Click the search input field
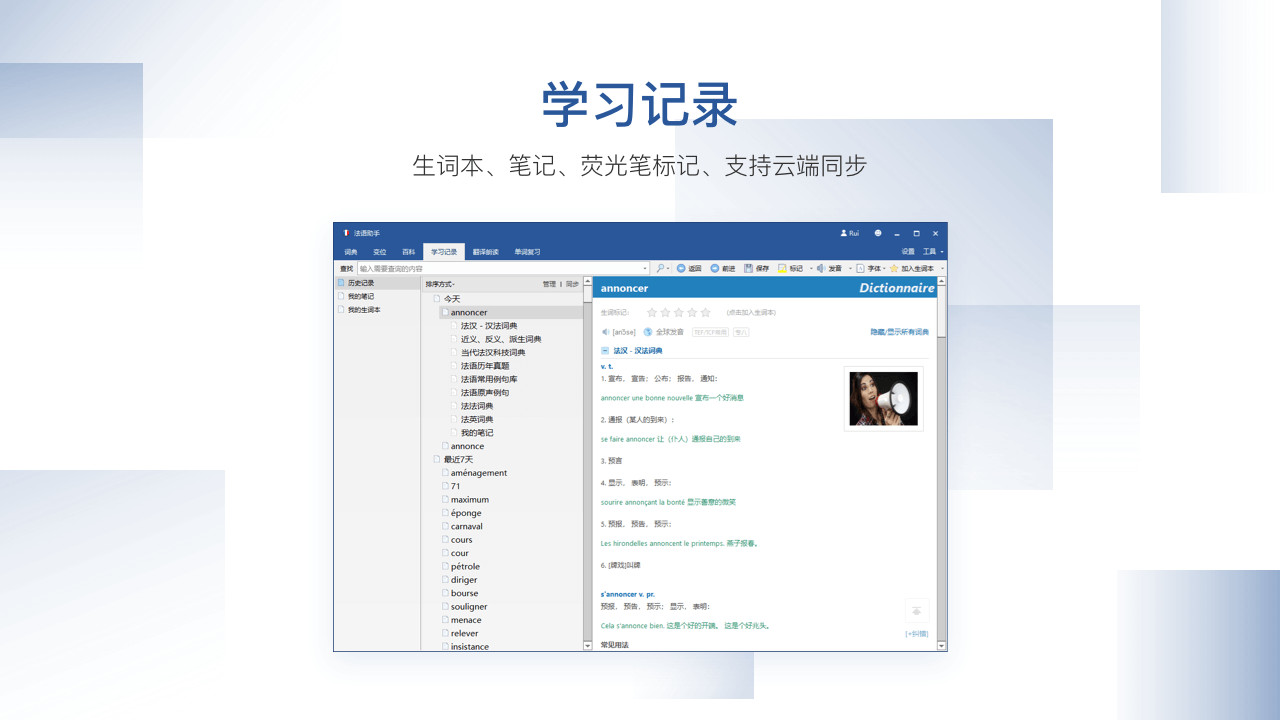The height and width of the screenshot is (720, 1280). click(x=503, y=268)
